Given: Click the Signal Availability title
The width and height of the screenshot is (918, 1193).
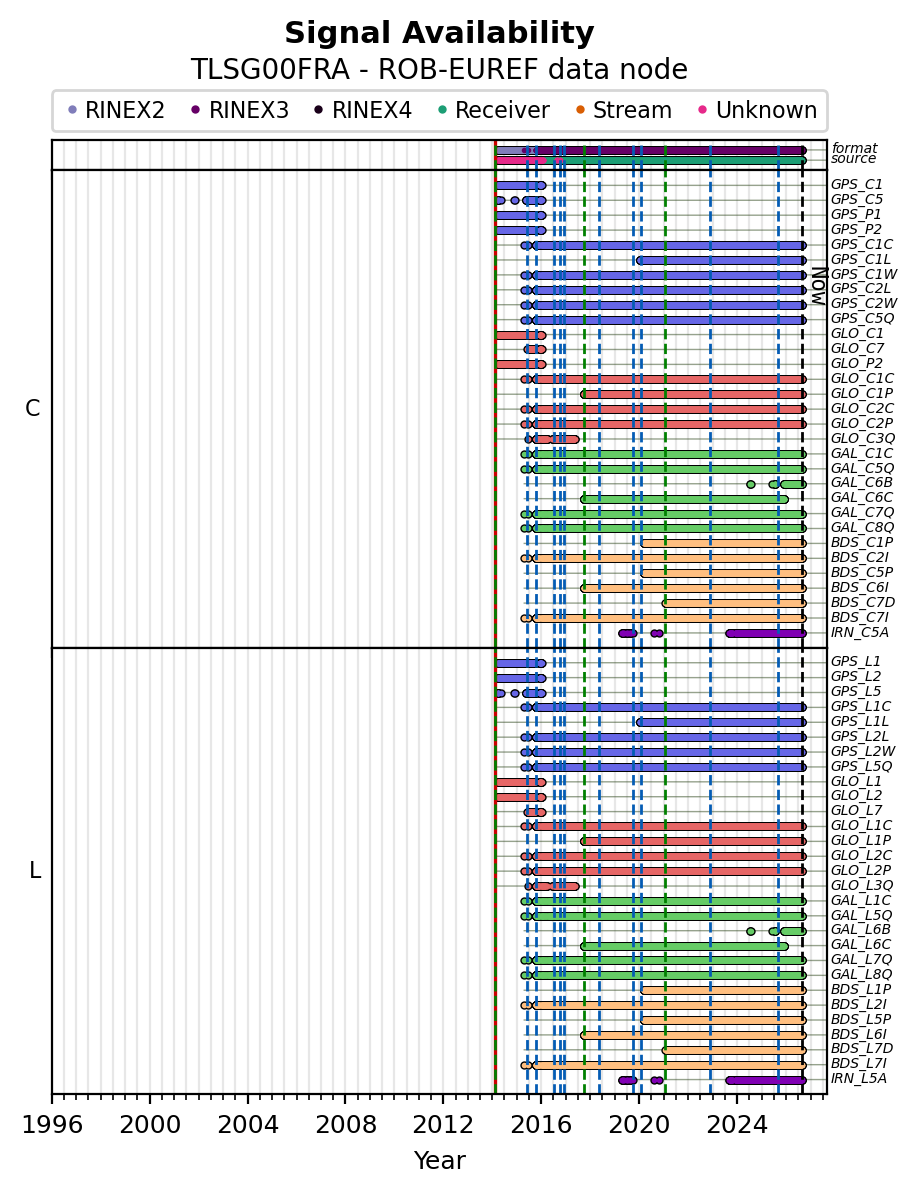Looking at the screenshot, I should click(440, 33).
